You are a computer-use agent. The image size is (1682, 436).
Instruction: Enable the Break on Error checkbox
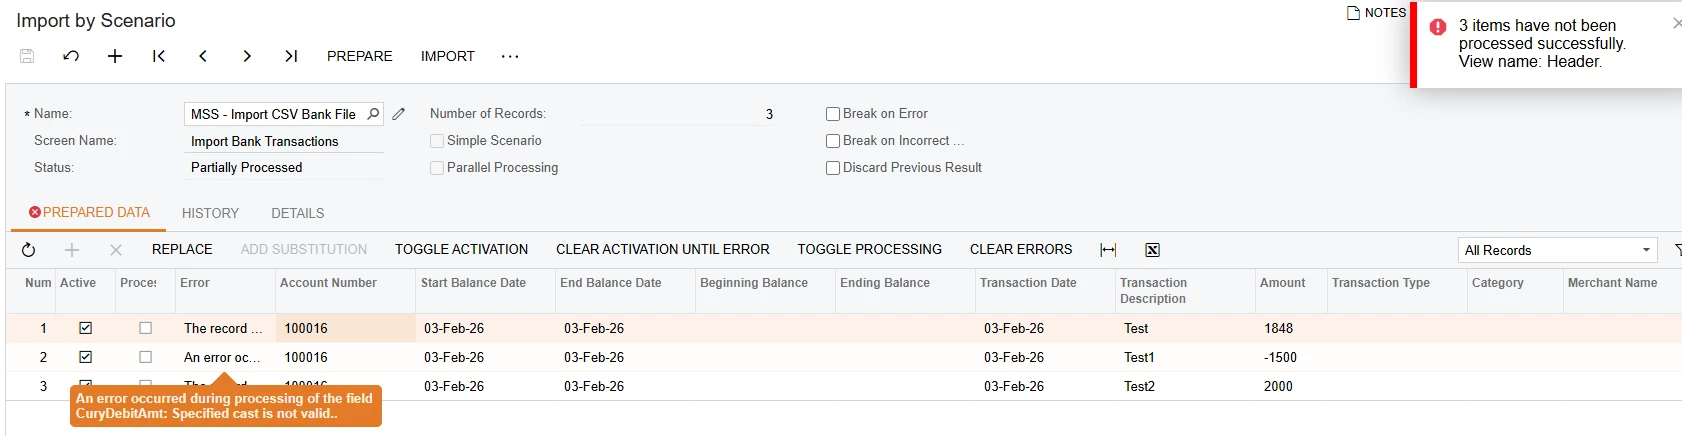pos(833,114)
